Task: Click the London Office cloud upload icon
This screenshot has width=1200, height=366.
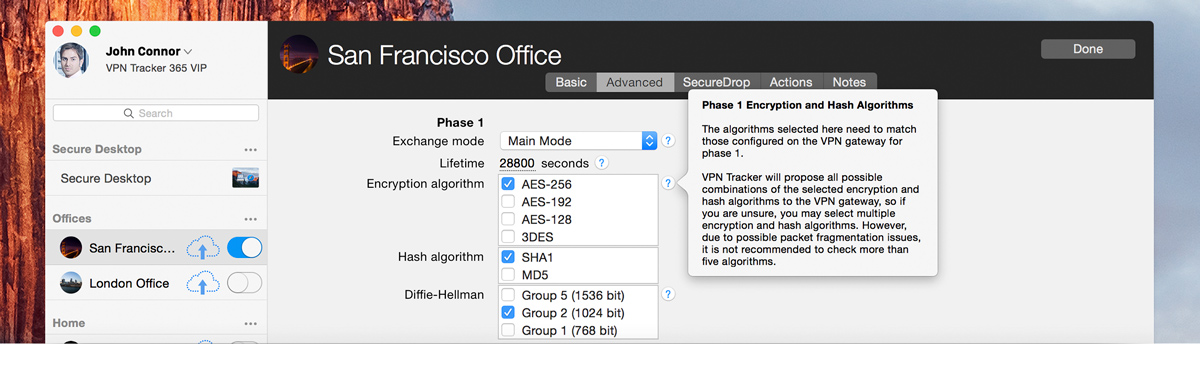Action: coord(202,283)
